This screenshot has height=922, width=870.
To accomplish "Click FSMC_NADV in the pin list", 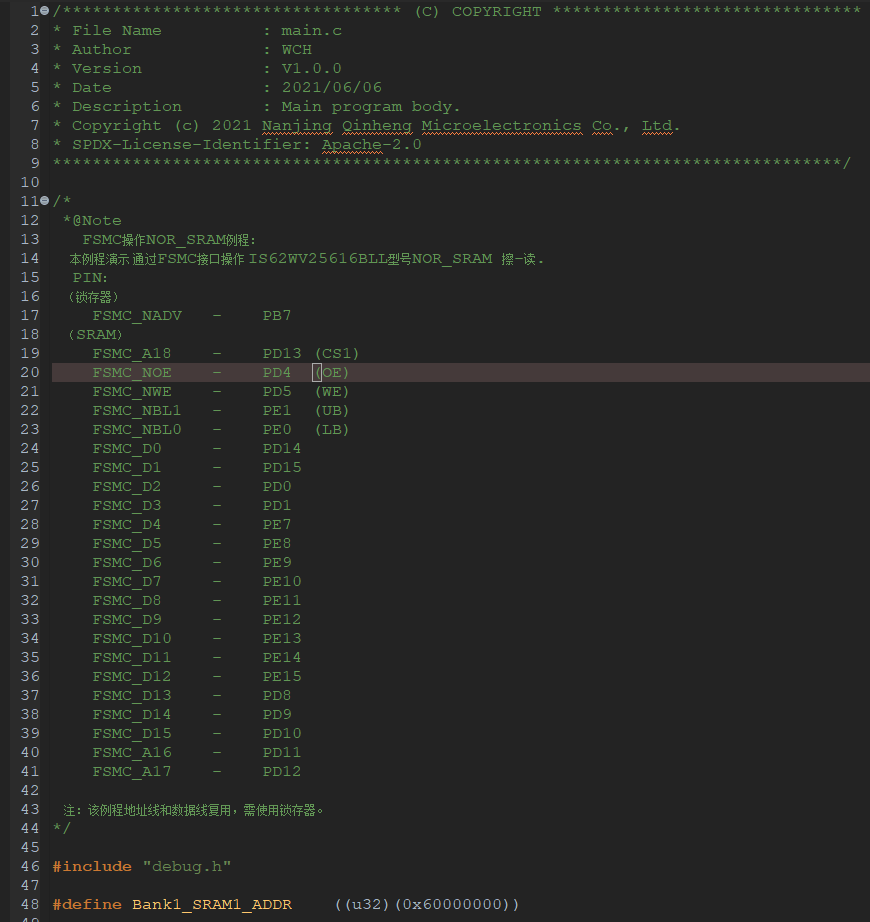I will click(x=137, y=315).
